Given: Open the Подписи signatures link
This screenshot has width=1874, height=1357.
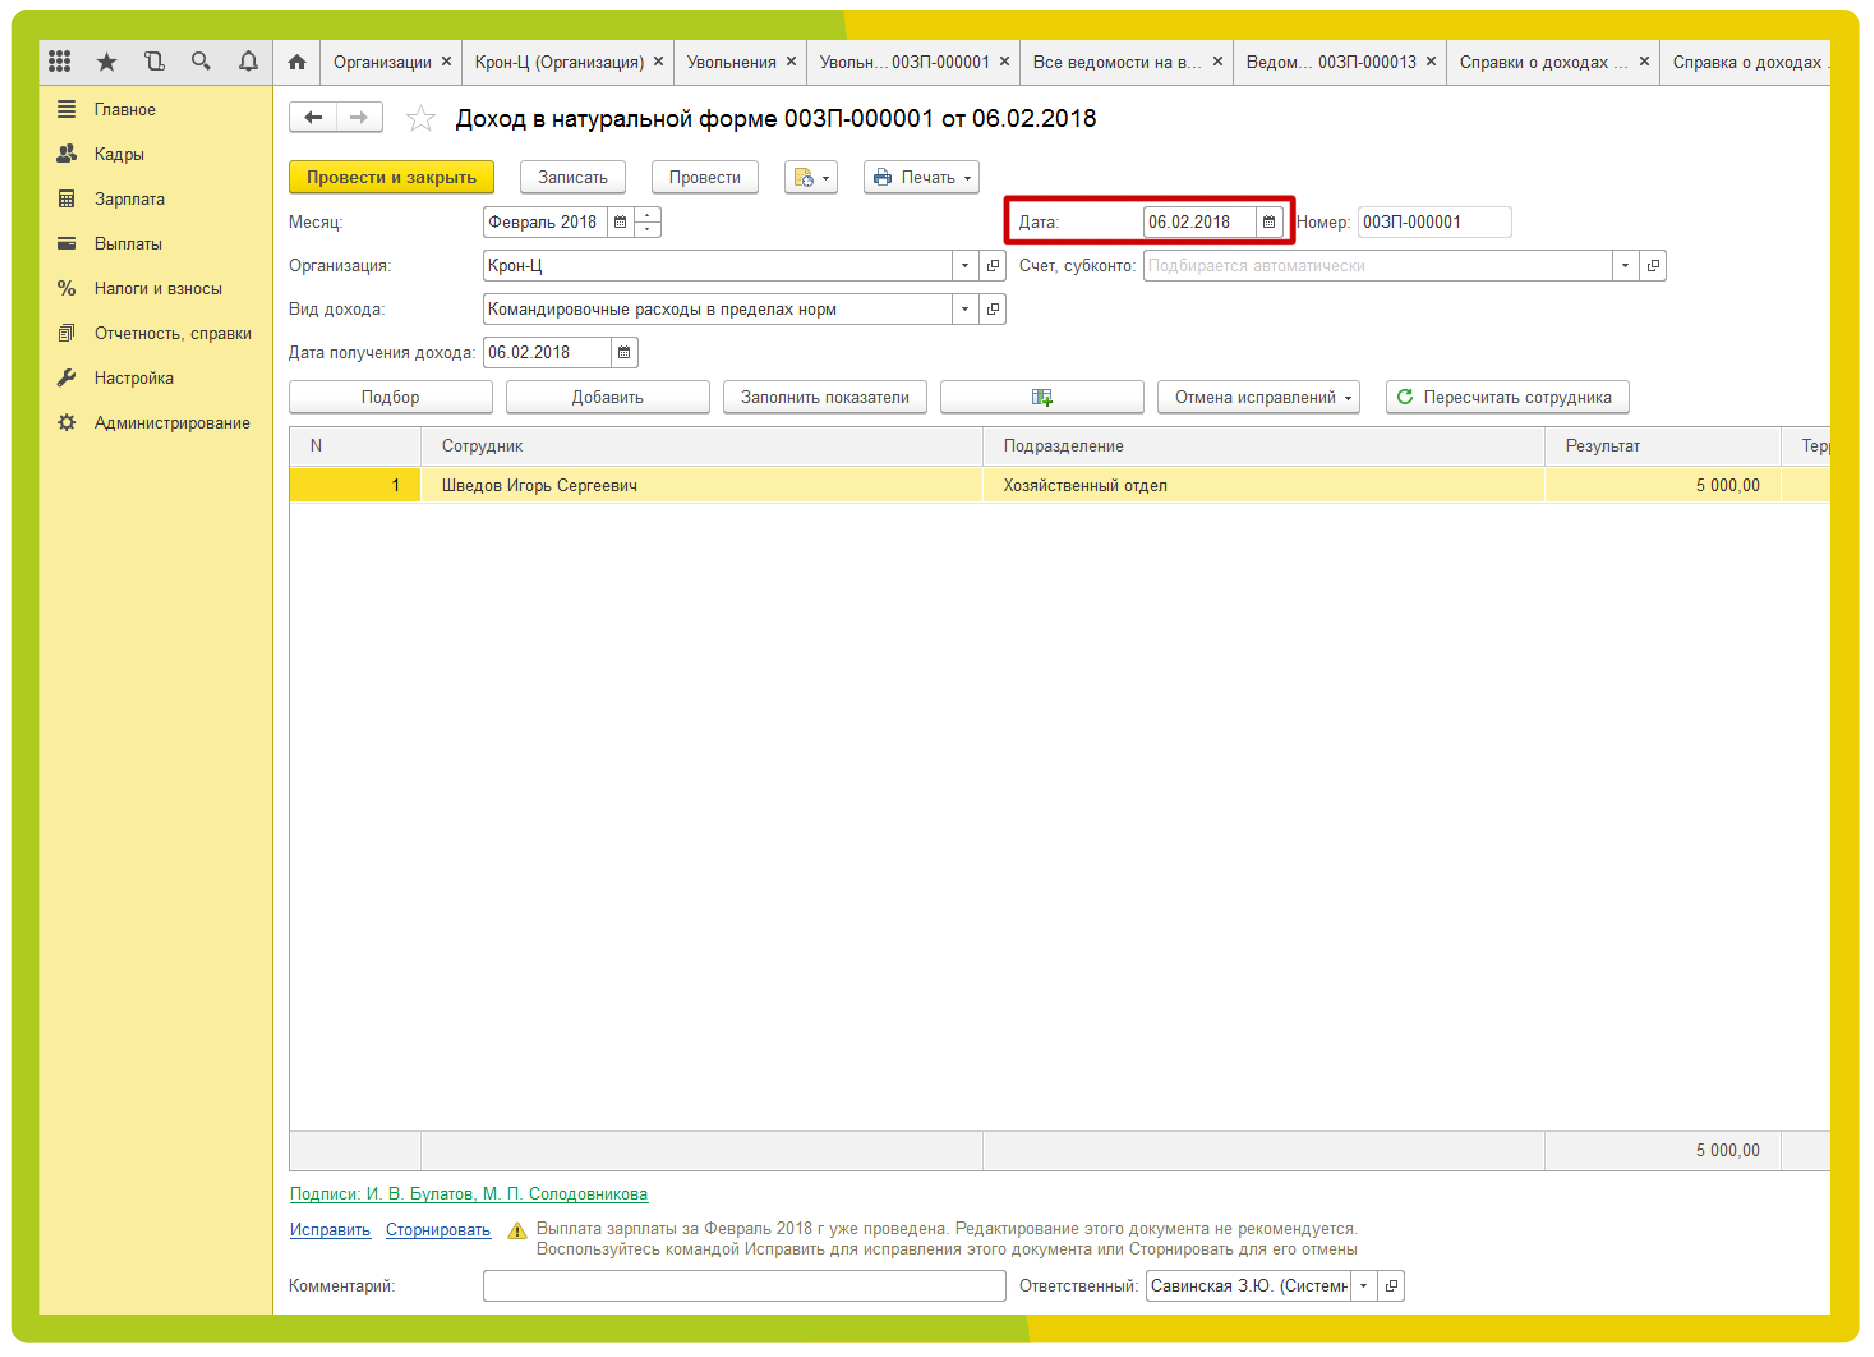Looking at the screenshot, I should [x=469, y=1194].
